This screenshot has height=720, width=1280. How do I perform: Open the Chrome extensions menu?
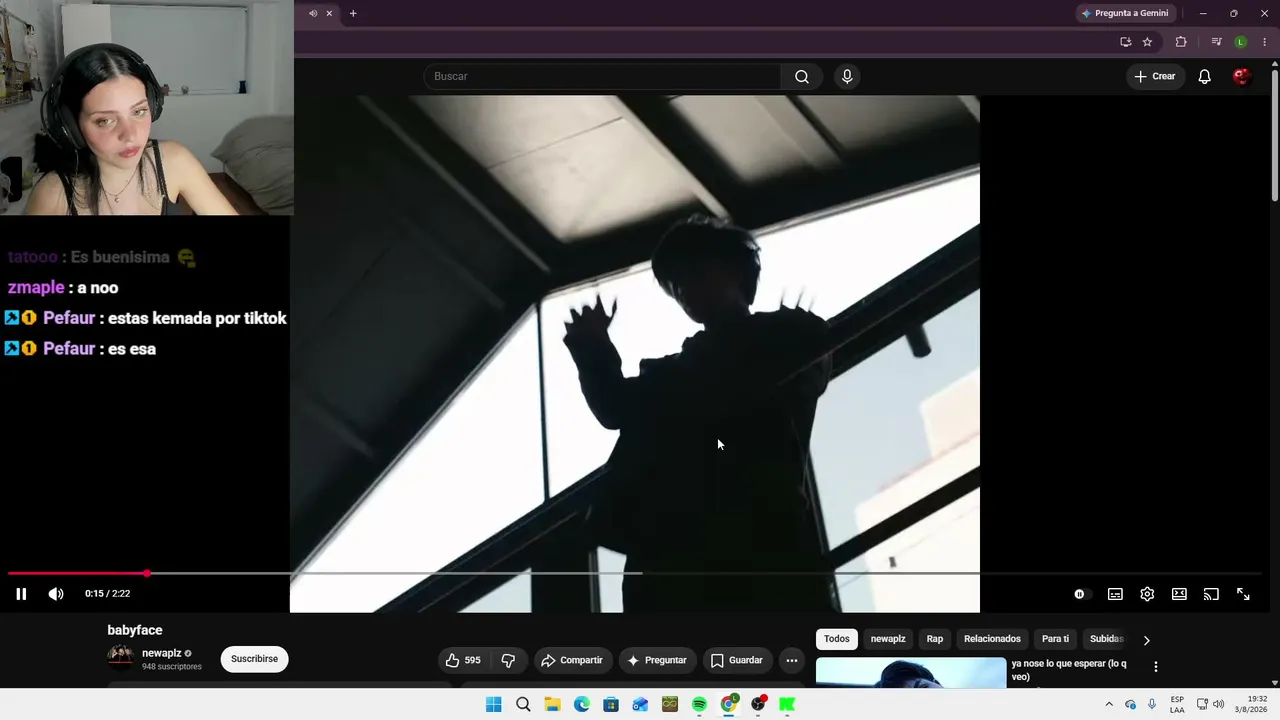point(1181,42)
